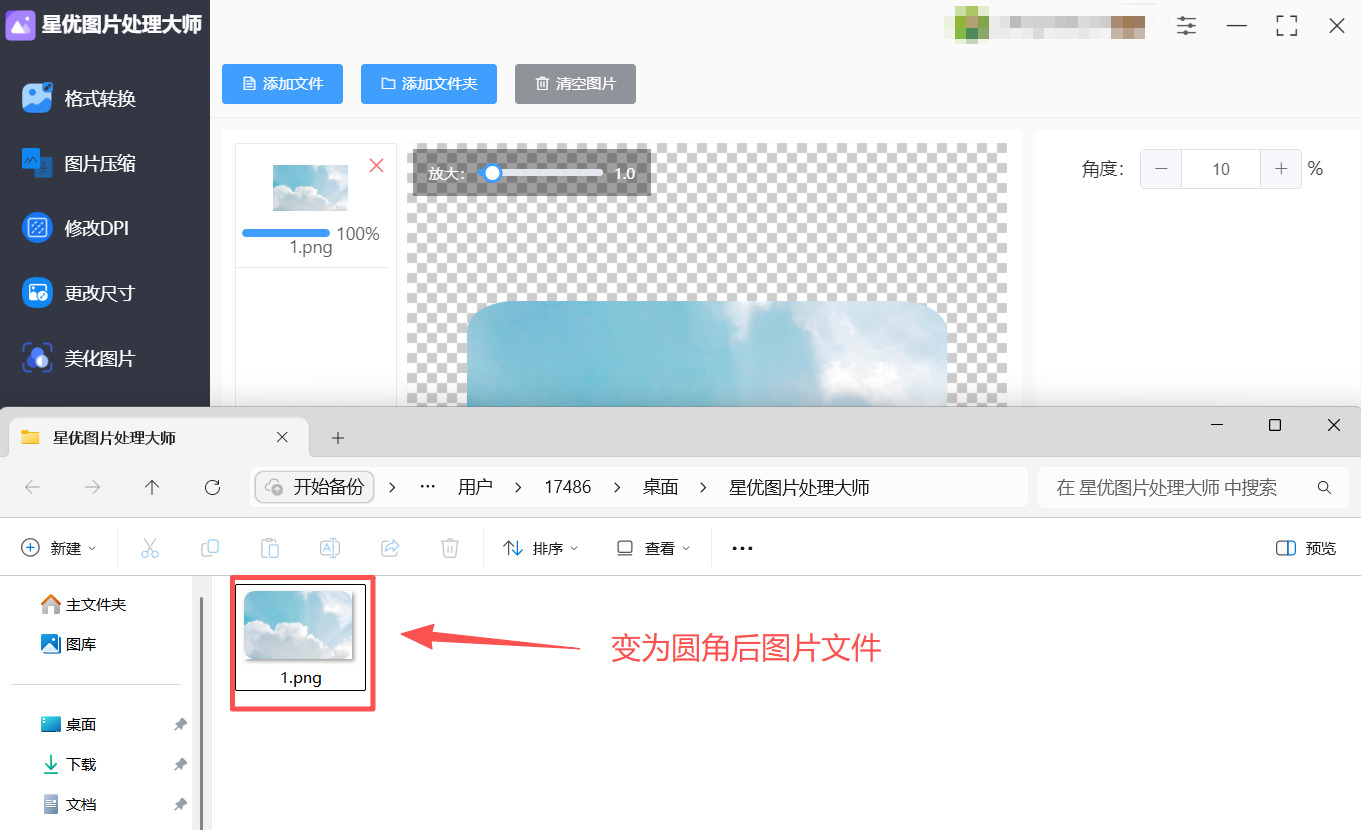
Task: Click 用户 in the address path
Action: point(475,487)
